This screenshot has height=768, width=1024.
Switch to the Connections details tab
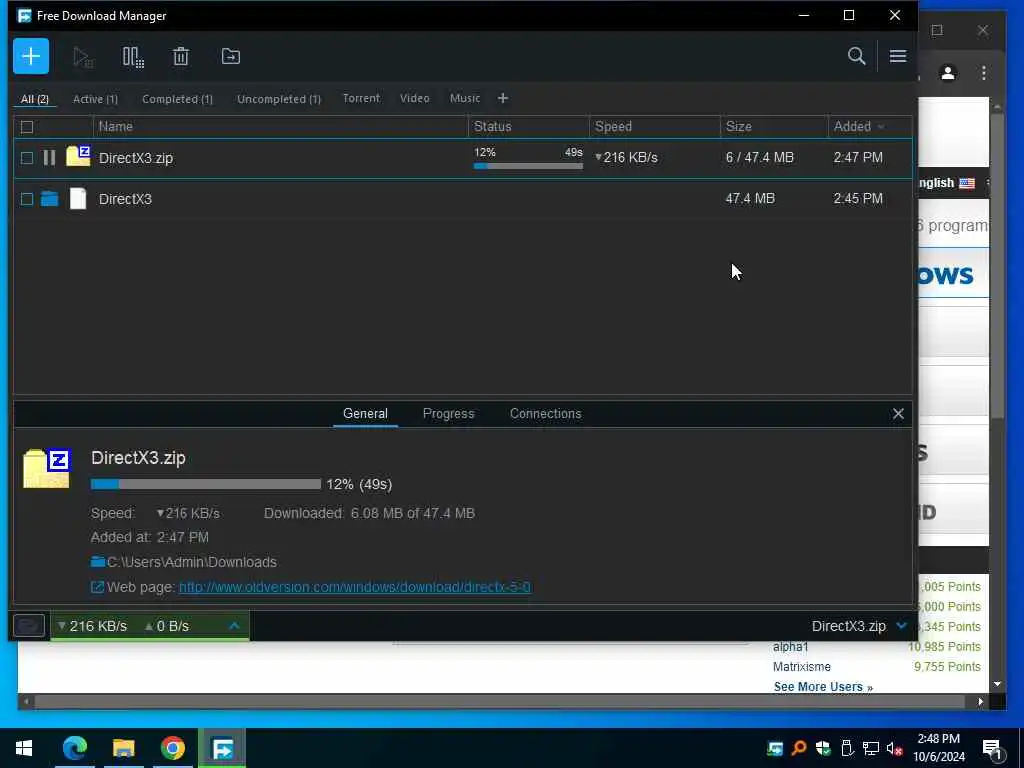545,413
